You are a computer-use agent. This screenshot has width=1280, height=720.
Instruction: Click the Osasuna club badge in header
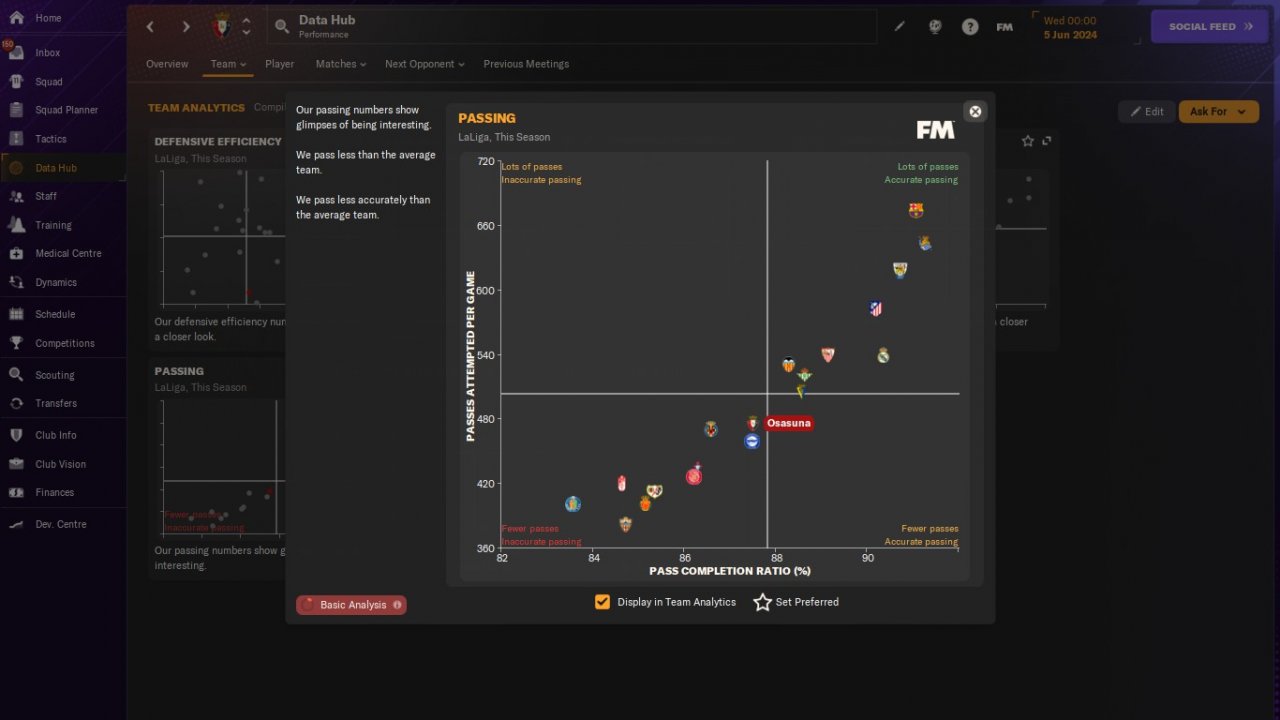[x=222, y=26]
